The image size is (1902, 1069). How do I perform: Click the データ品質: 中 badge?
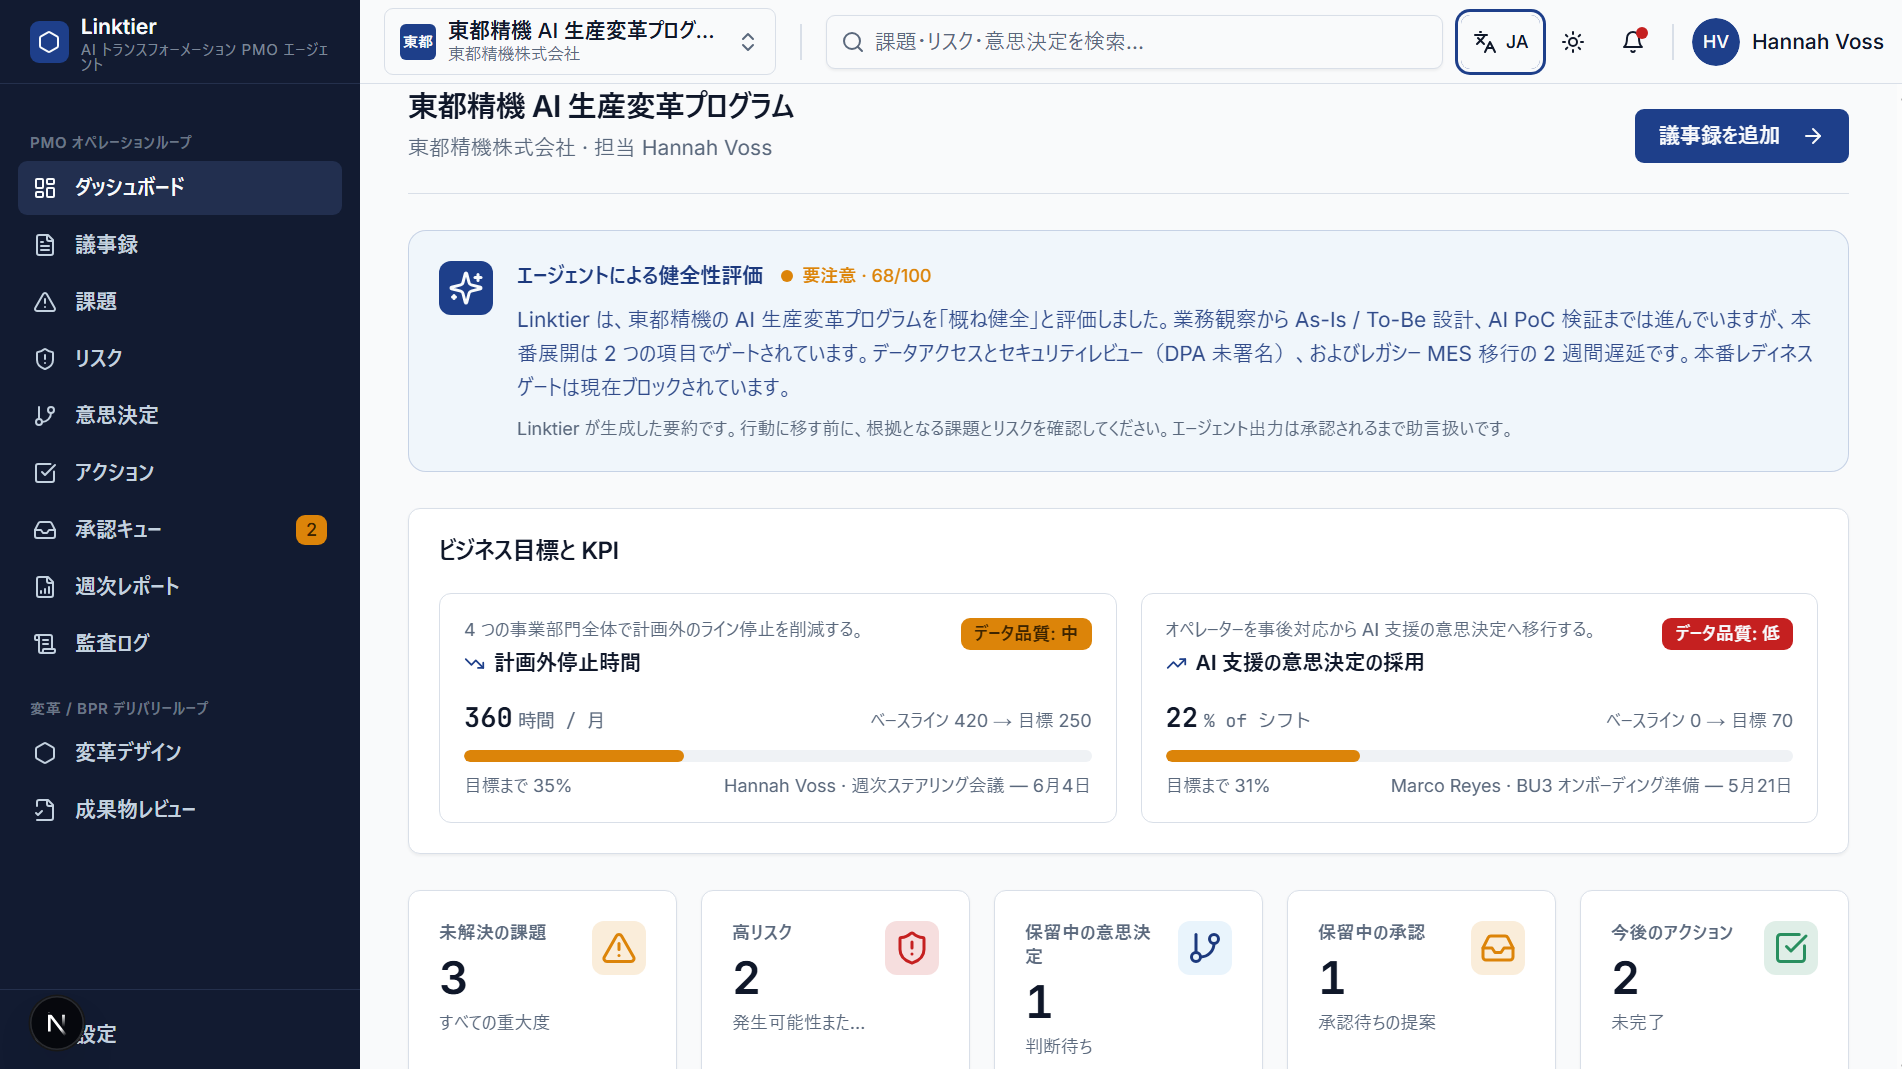click(1026, 634)
